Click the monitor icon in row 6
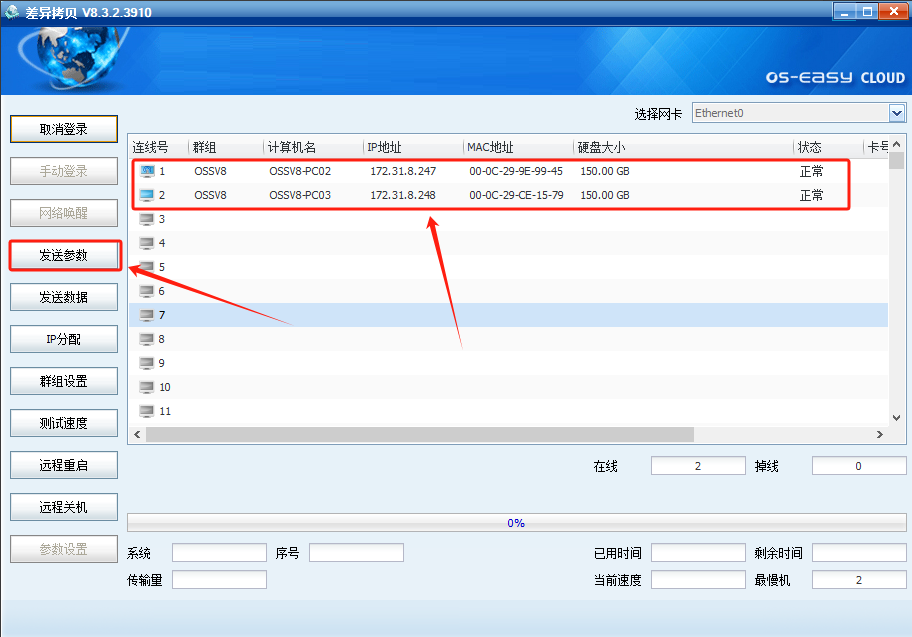The height and width of the screenshot is (637, 912). 147,291
